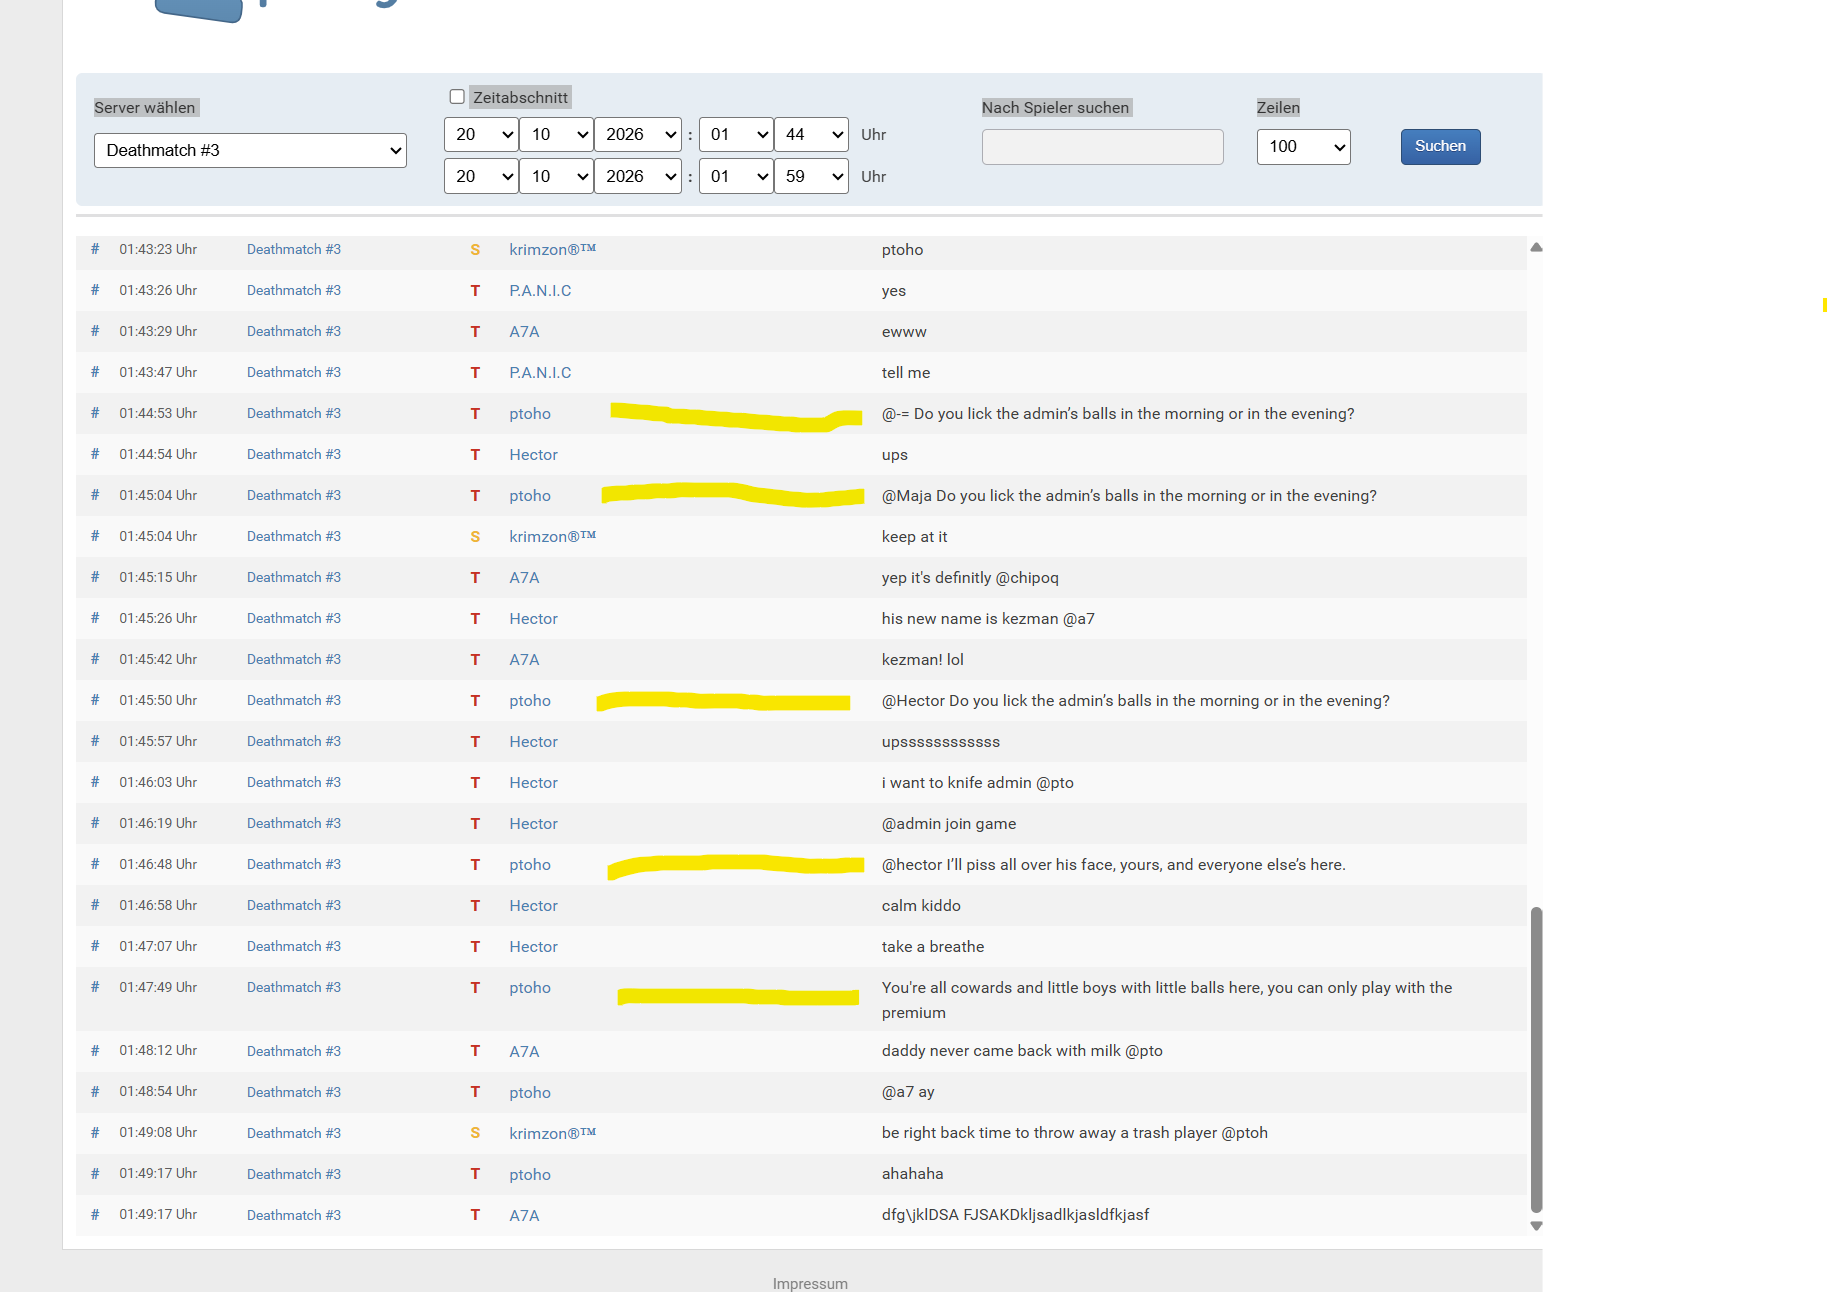Click the T team icon in the 01:45:15 row
This screenshot has width=1829, height=1292.
[475, 578]
